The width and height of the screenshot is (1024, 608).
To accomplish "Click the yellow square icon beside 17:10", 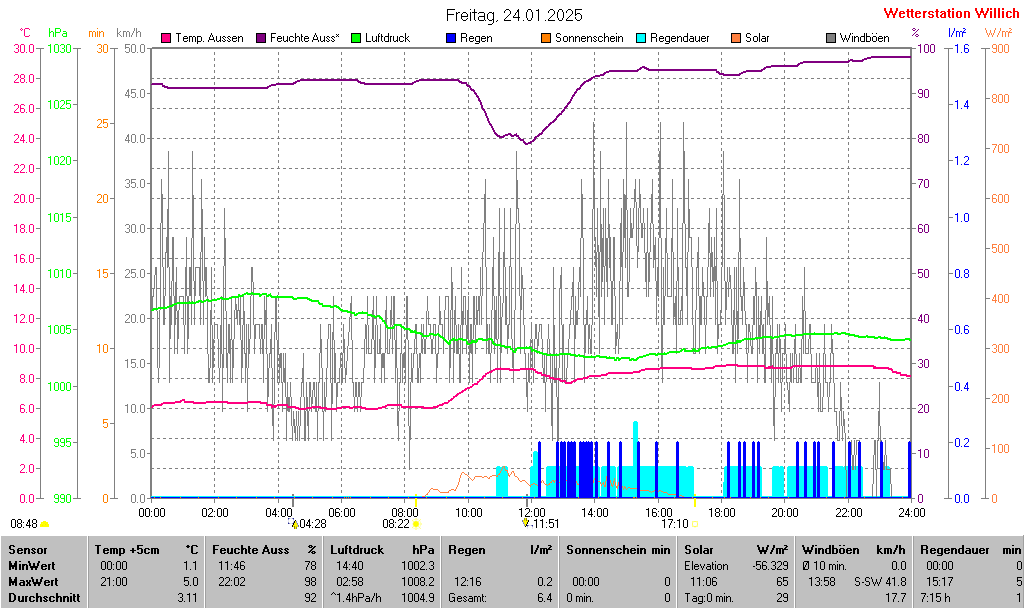I will coord(695,524).
